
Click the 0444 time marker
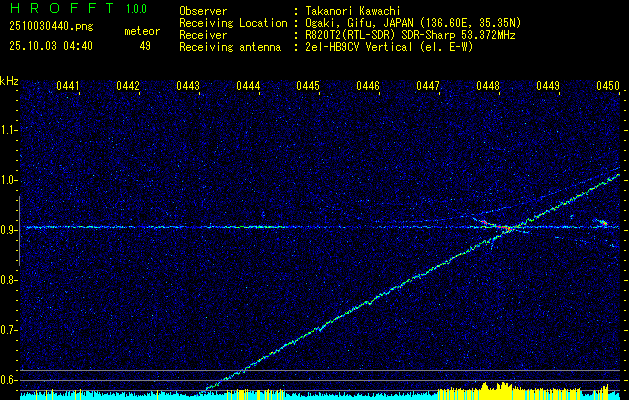pyautogui.click(x=248, y=86)
